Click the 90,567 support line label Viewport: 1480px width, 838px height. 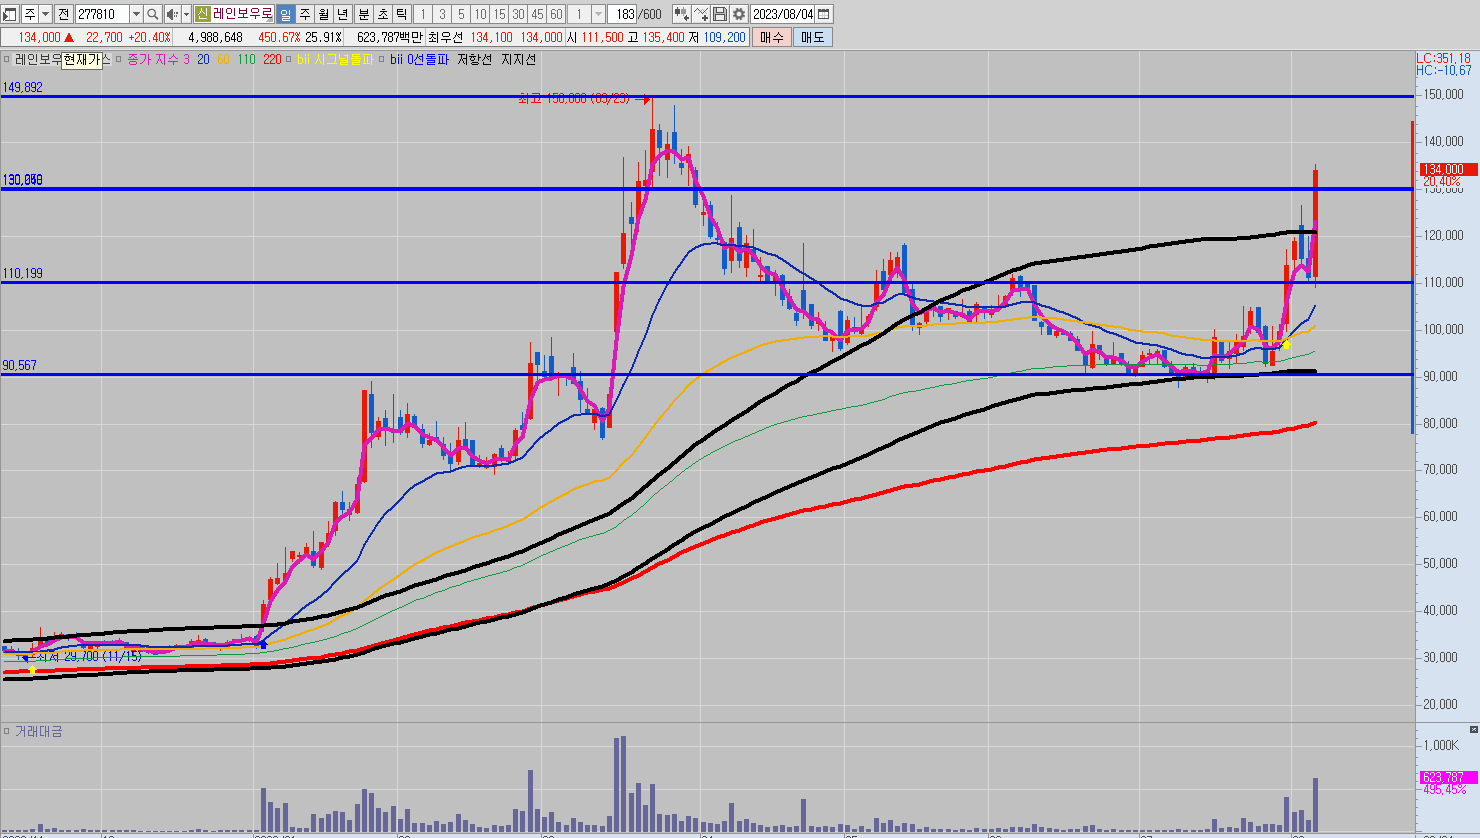(20, 365)
